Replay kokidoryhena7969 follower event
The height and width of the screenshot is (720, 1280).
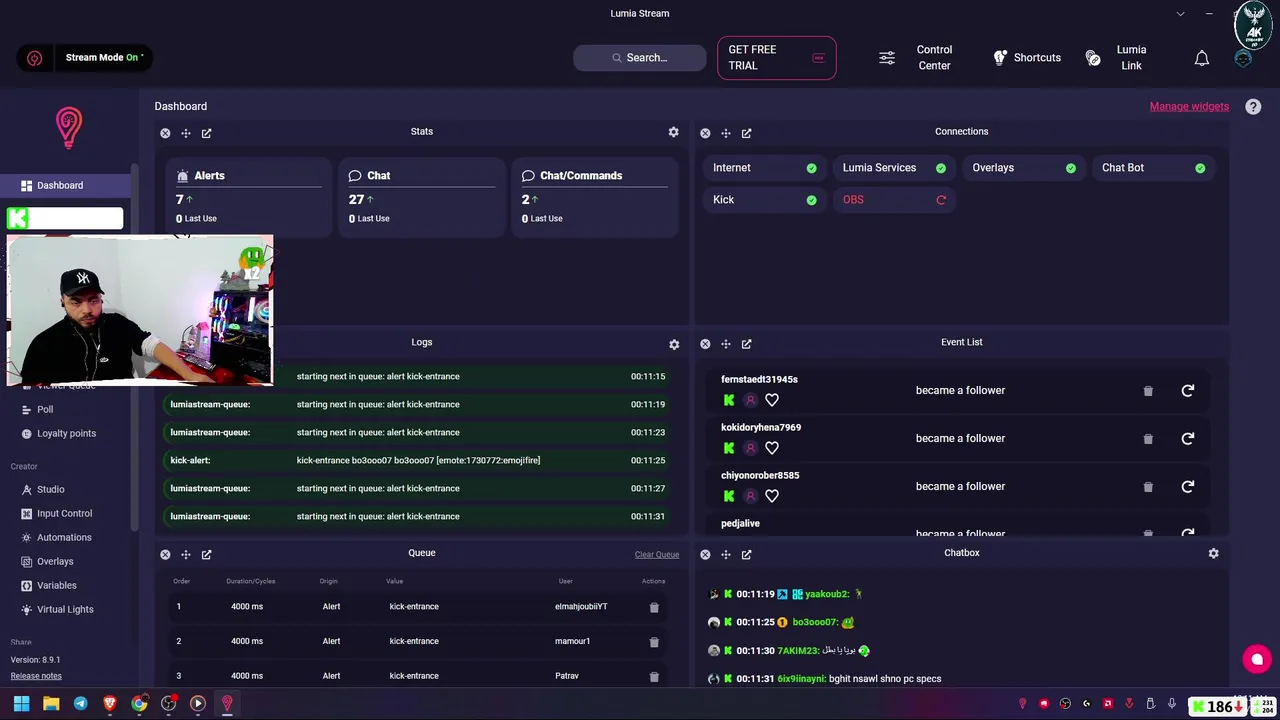(1188, 439)
